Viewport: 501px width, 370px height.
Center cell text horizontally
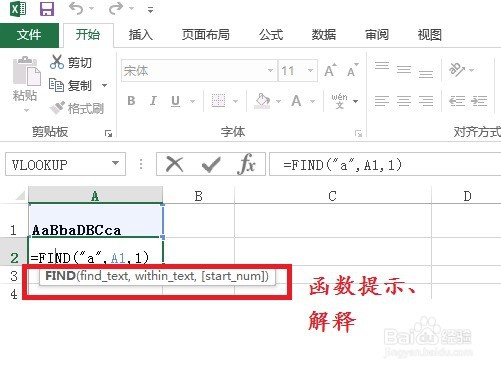[404, 101]
